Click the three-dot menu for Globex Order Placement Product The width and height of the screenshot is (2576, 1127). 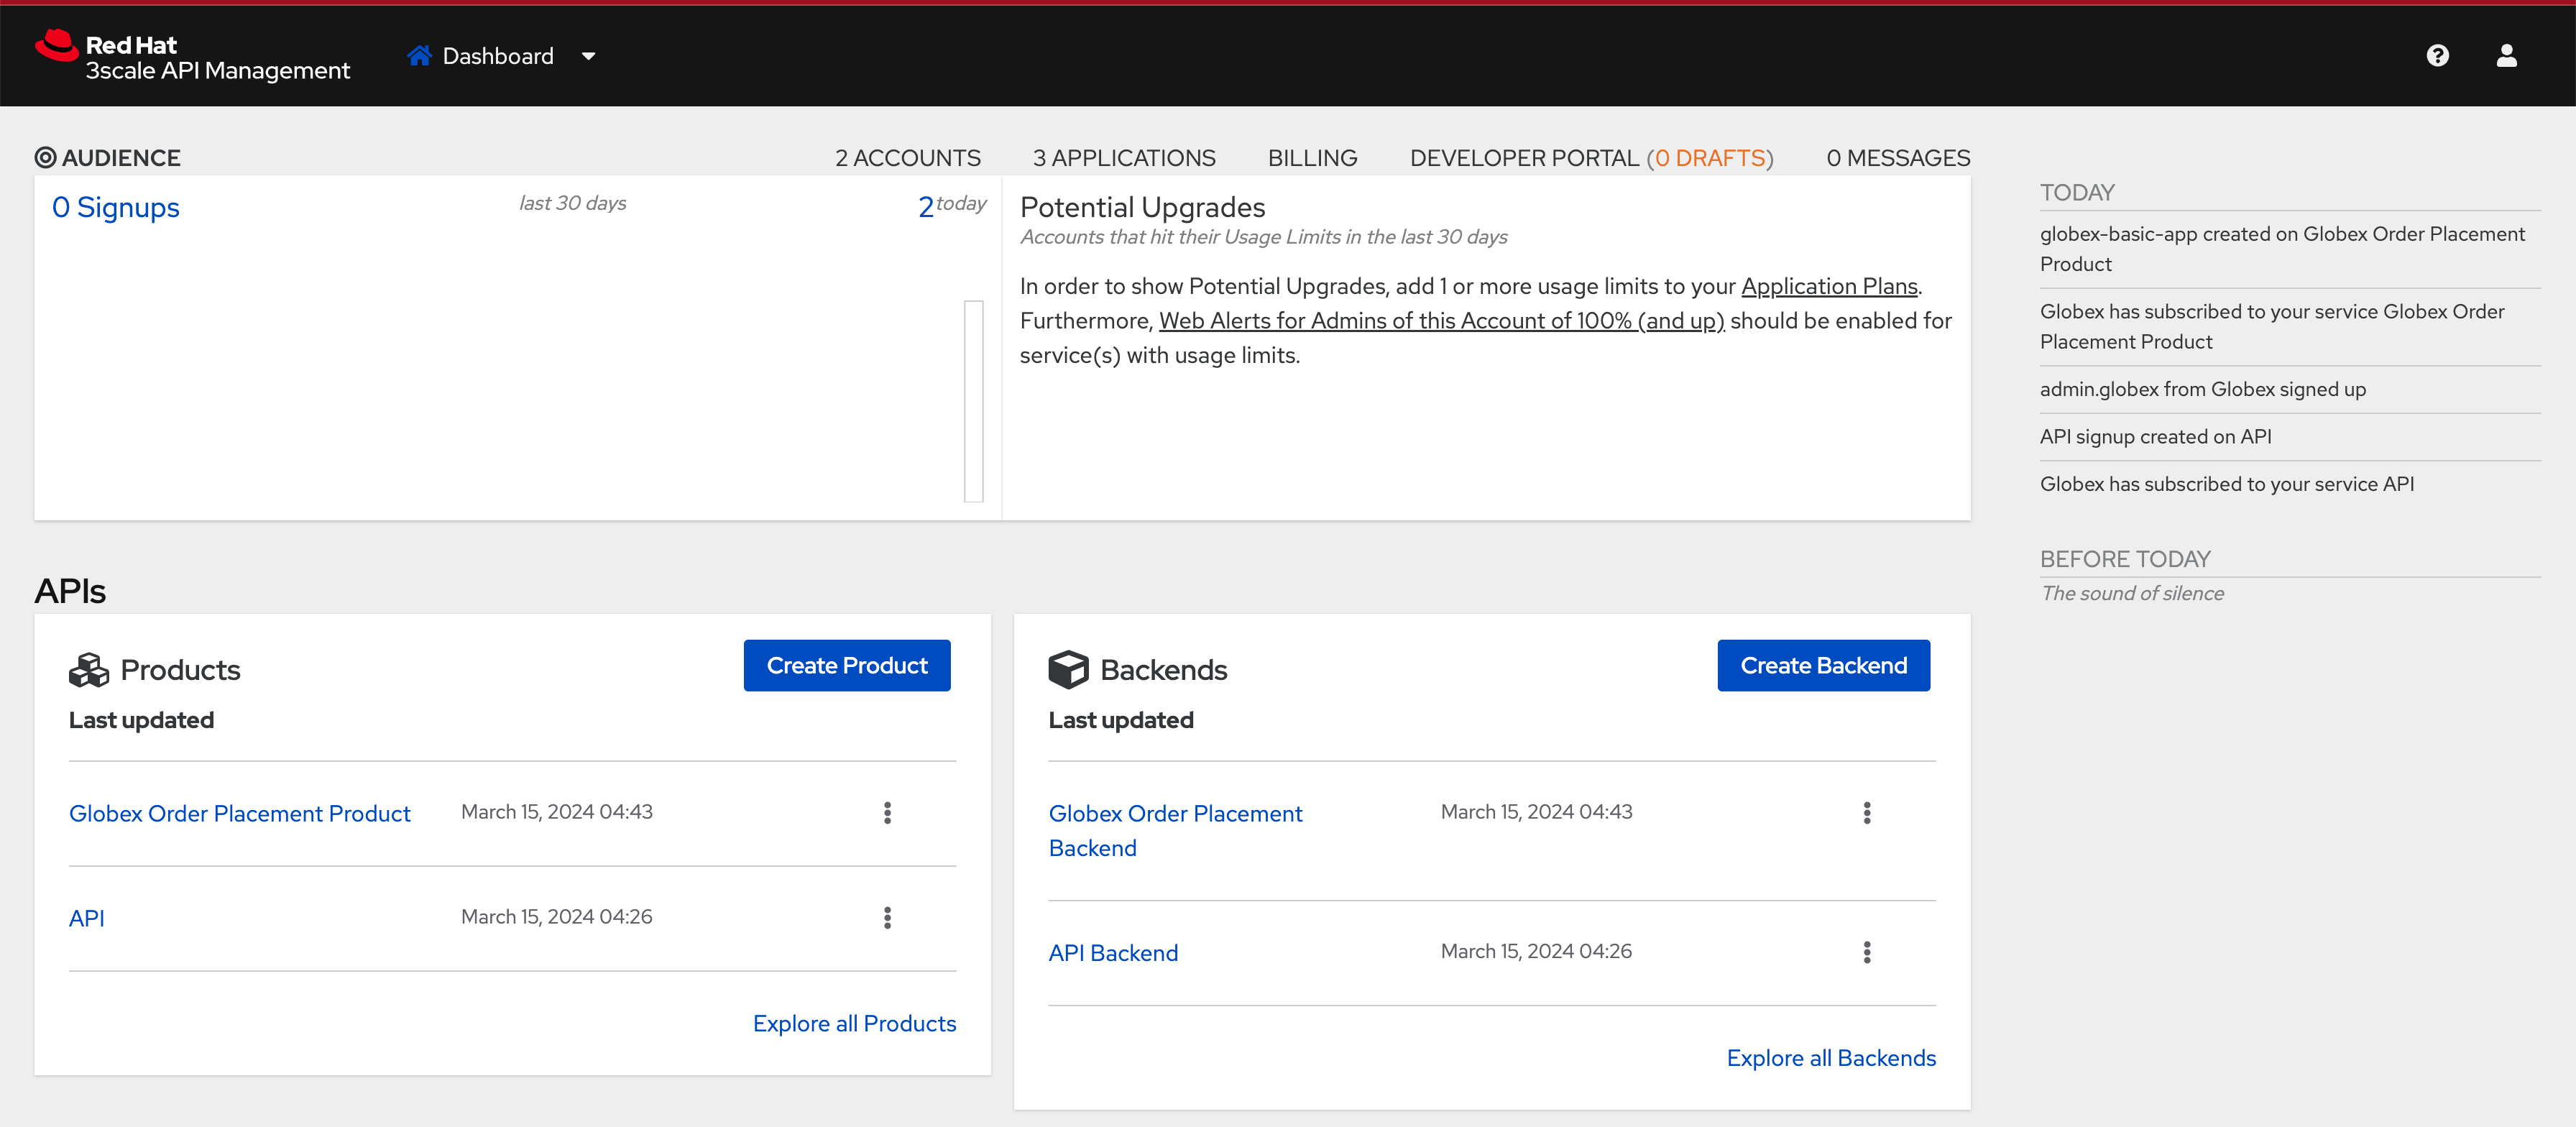coord(889,813)
